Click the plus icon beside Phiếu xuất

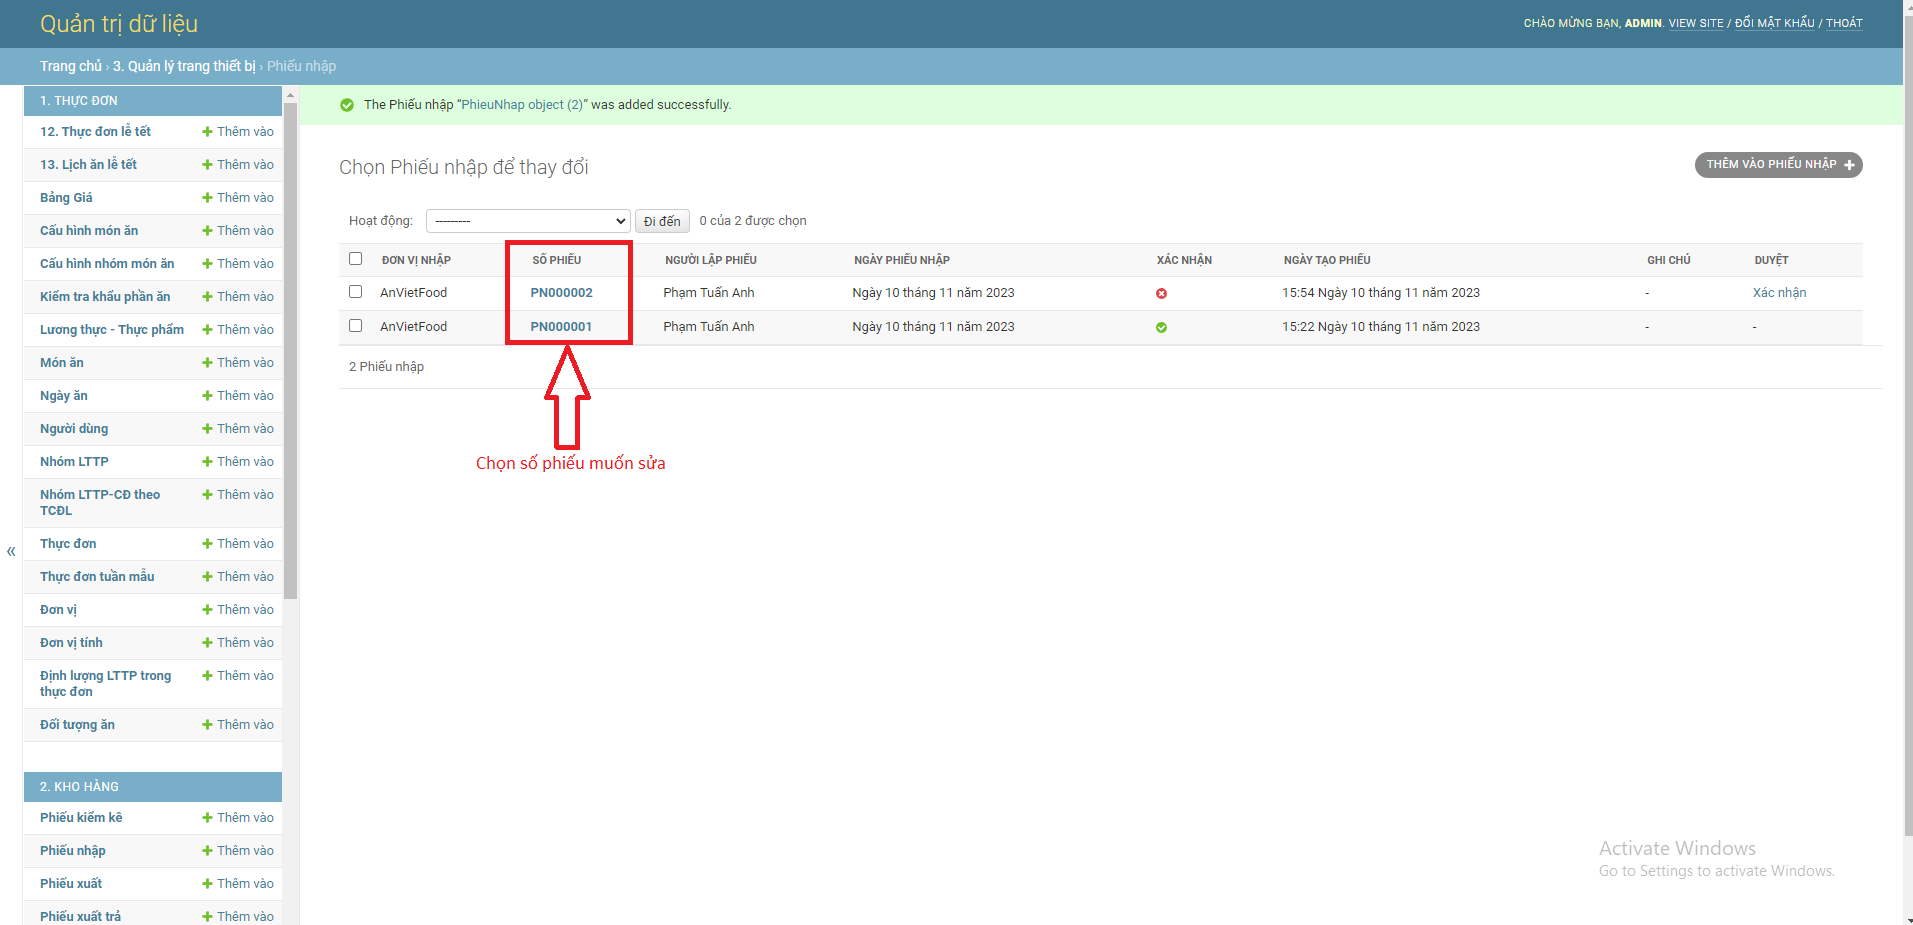click(207, 883)
